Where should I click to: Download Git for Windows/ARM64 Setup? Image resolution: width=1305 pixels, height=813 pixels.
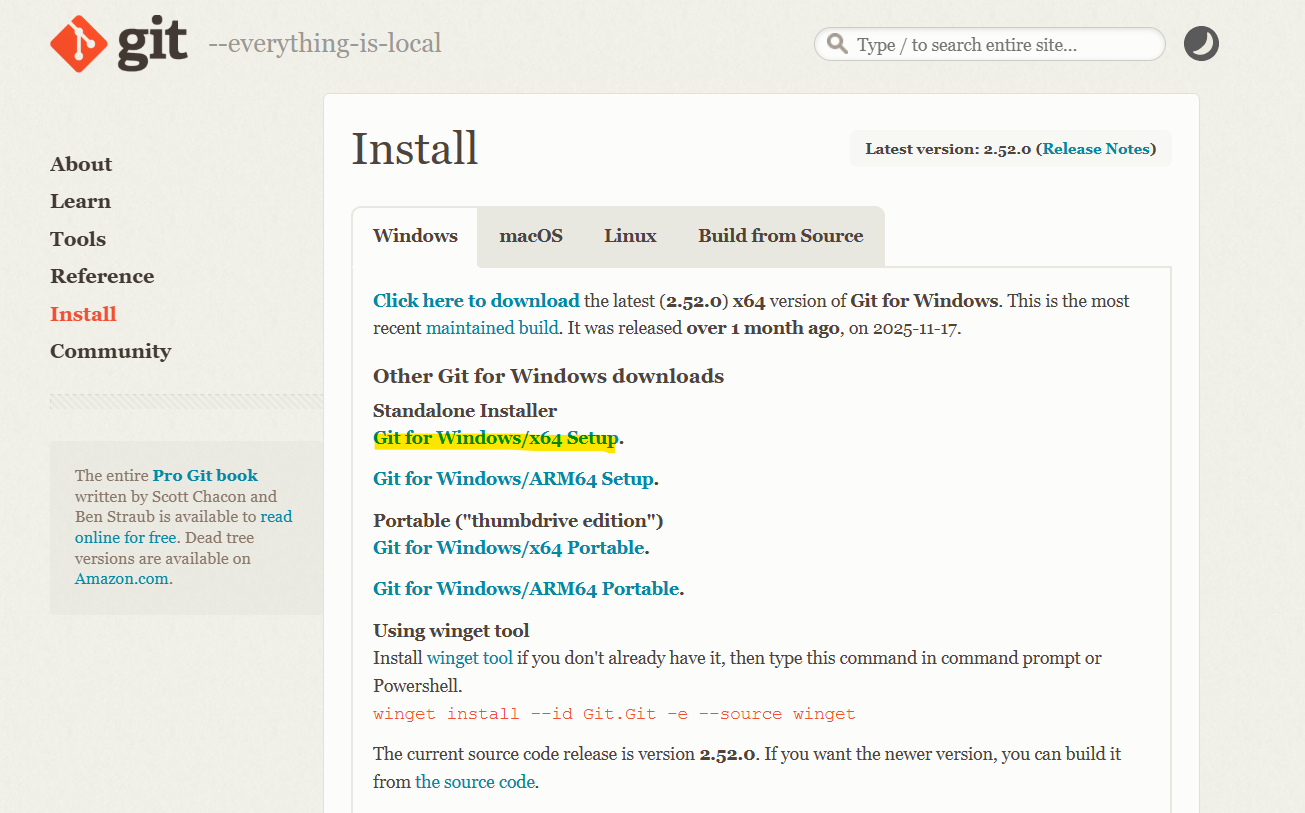513,479
